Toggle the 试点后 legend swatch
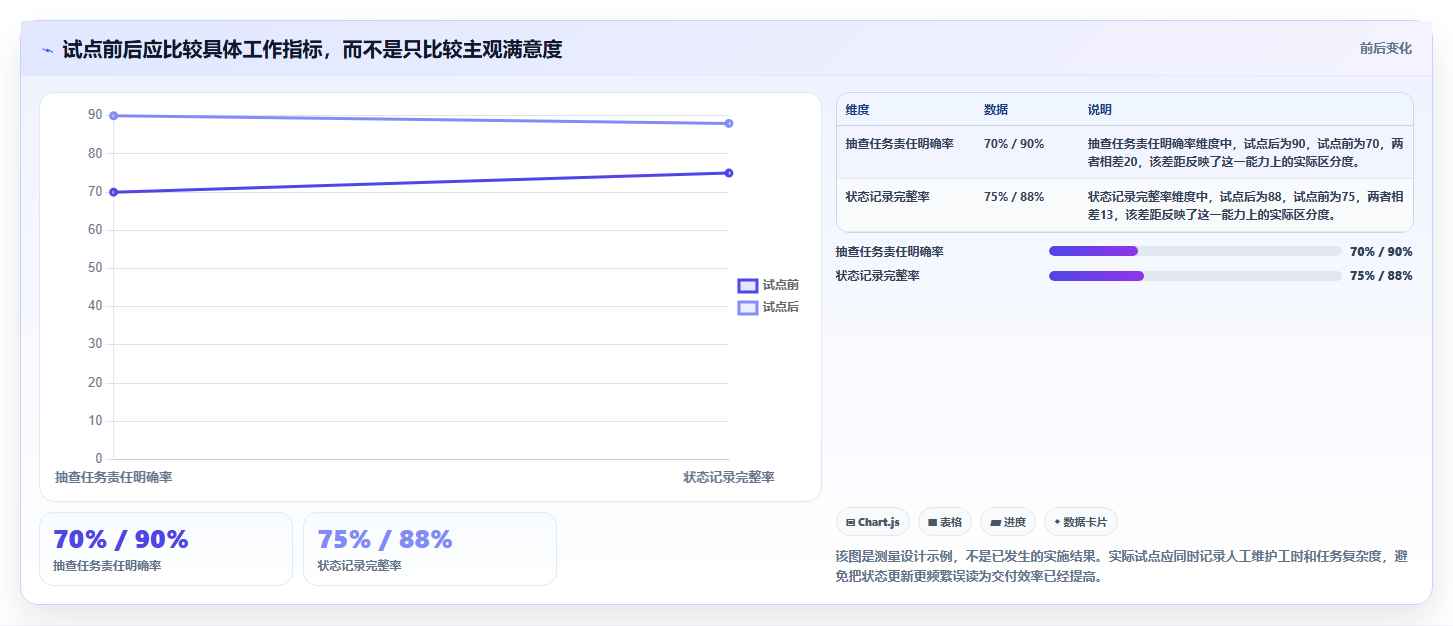Screen dimensions: 1453x626 pyautogui.click(x=748, y=308)
